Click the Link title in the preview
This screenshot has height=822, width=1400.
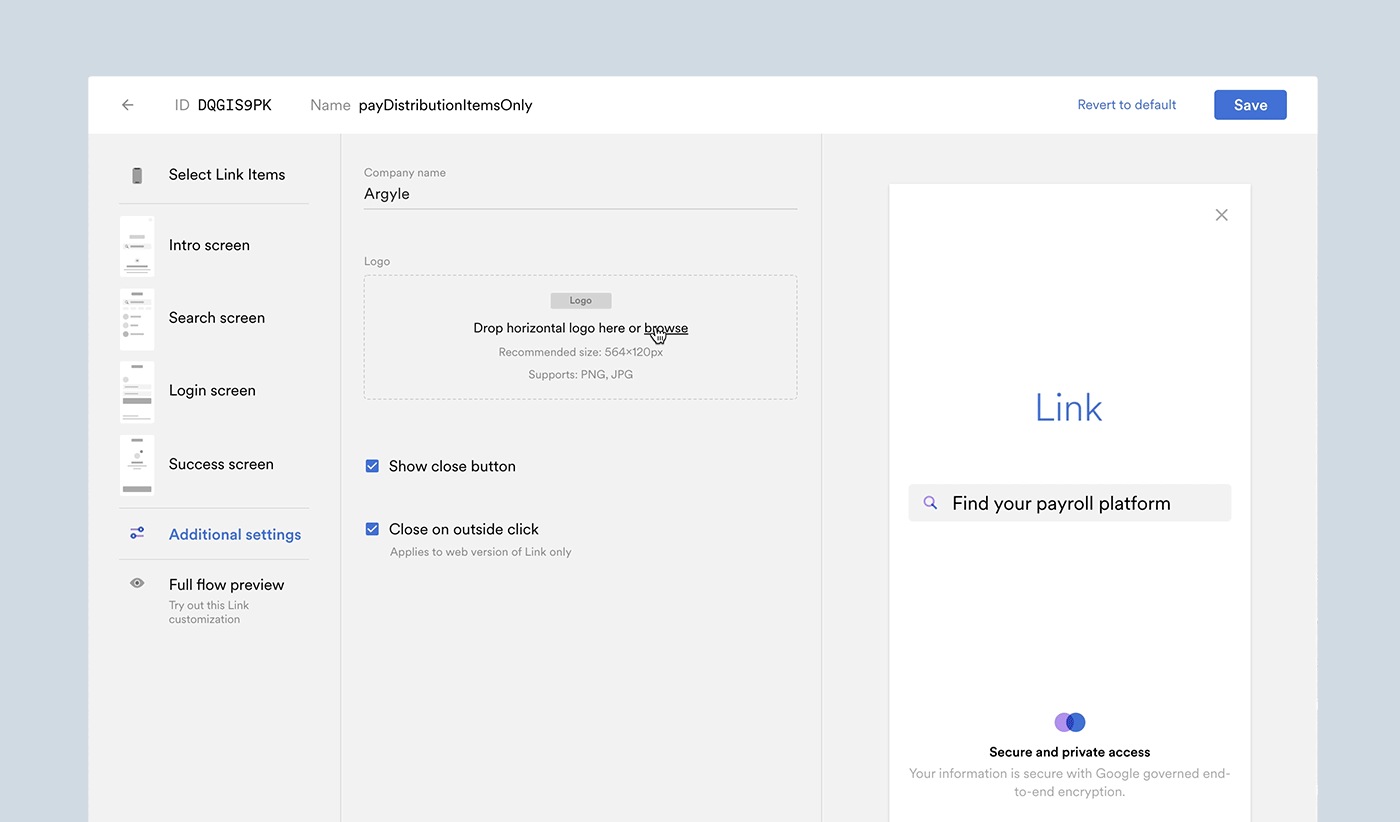coord(1069,408)
